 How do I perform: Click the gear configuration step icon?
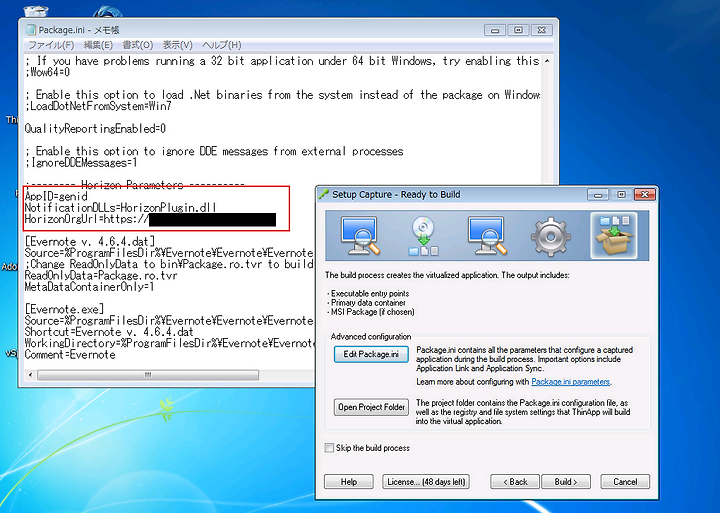coord(551,237)
